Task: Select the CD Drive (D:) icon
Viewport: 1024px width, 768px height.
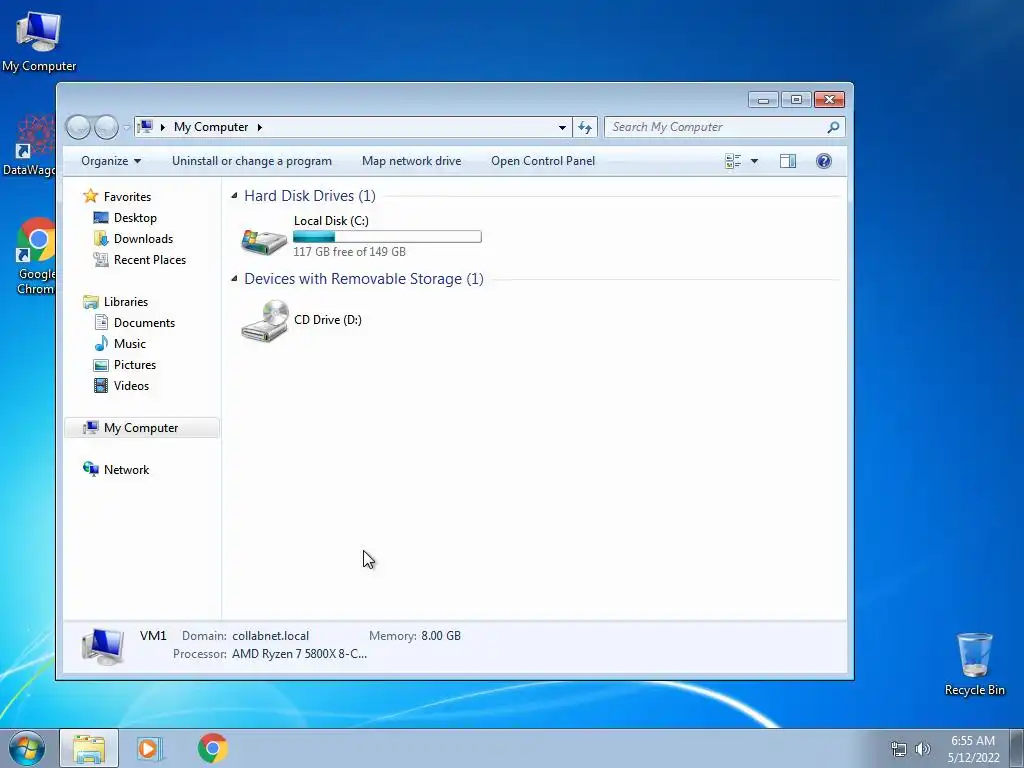Action: point(264,320)
